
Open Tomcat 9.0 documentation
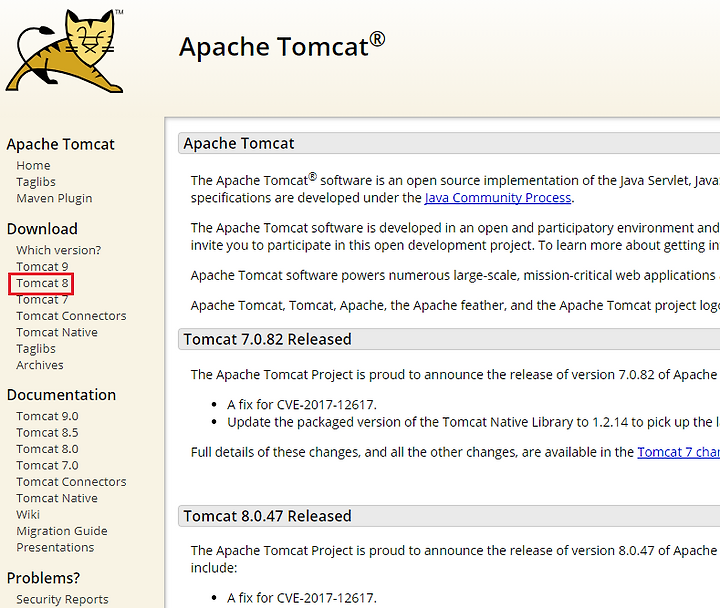[47, 416]
